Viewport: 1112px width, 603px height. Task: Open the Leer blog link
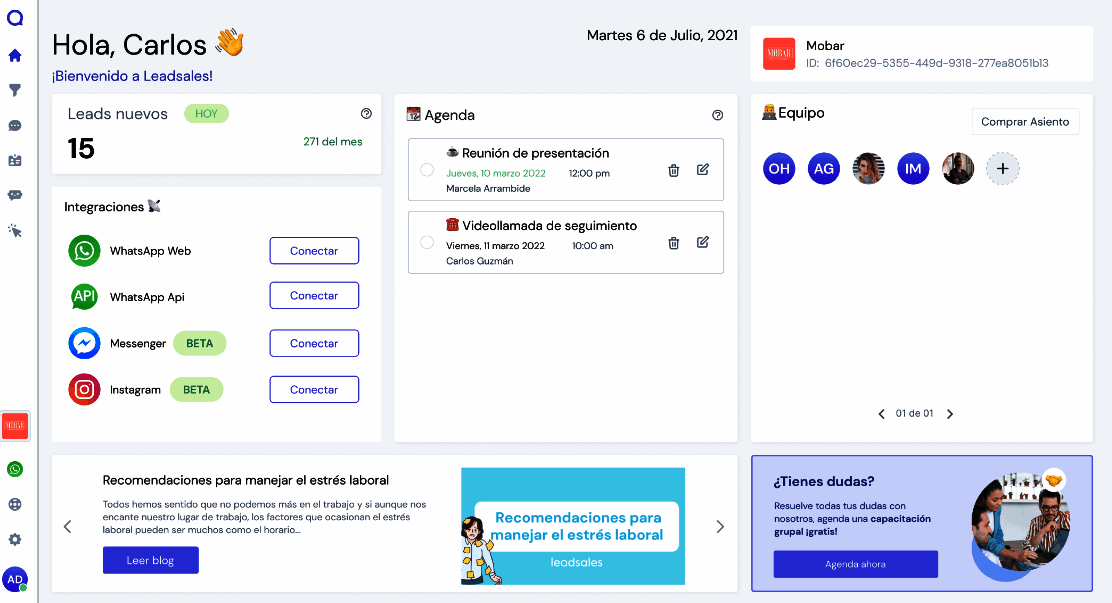(150, 560)
